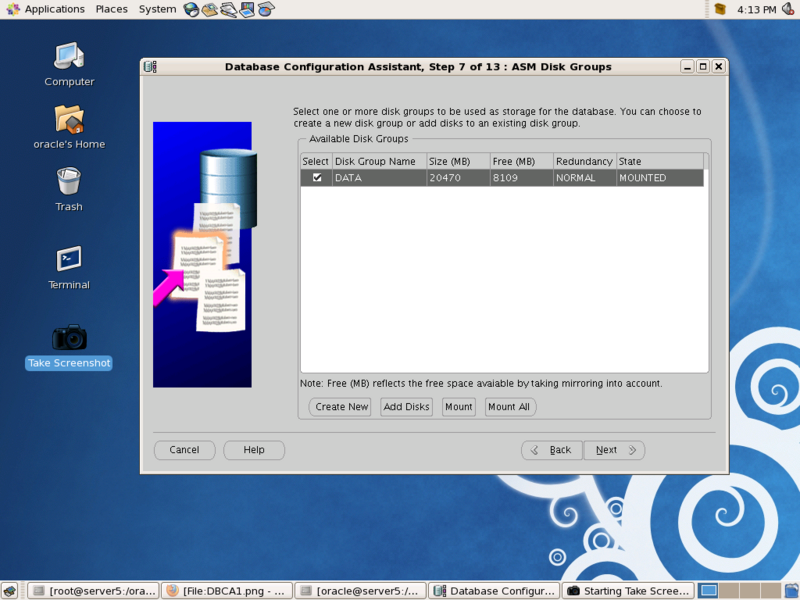The height and width of the screenshot is (600, 800).
Task: Click the package updates tray icon
Action: pyautogui.click(x=720, y=9)
